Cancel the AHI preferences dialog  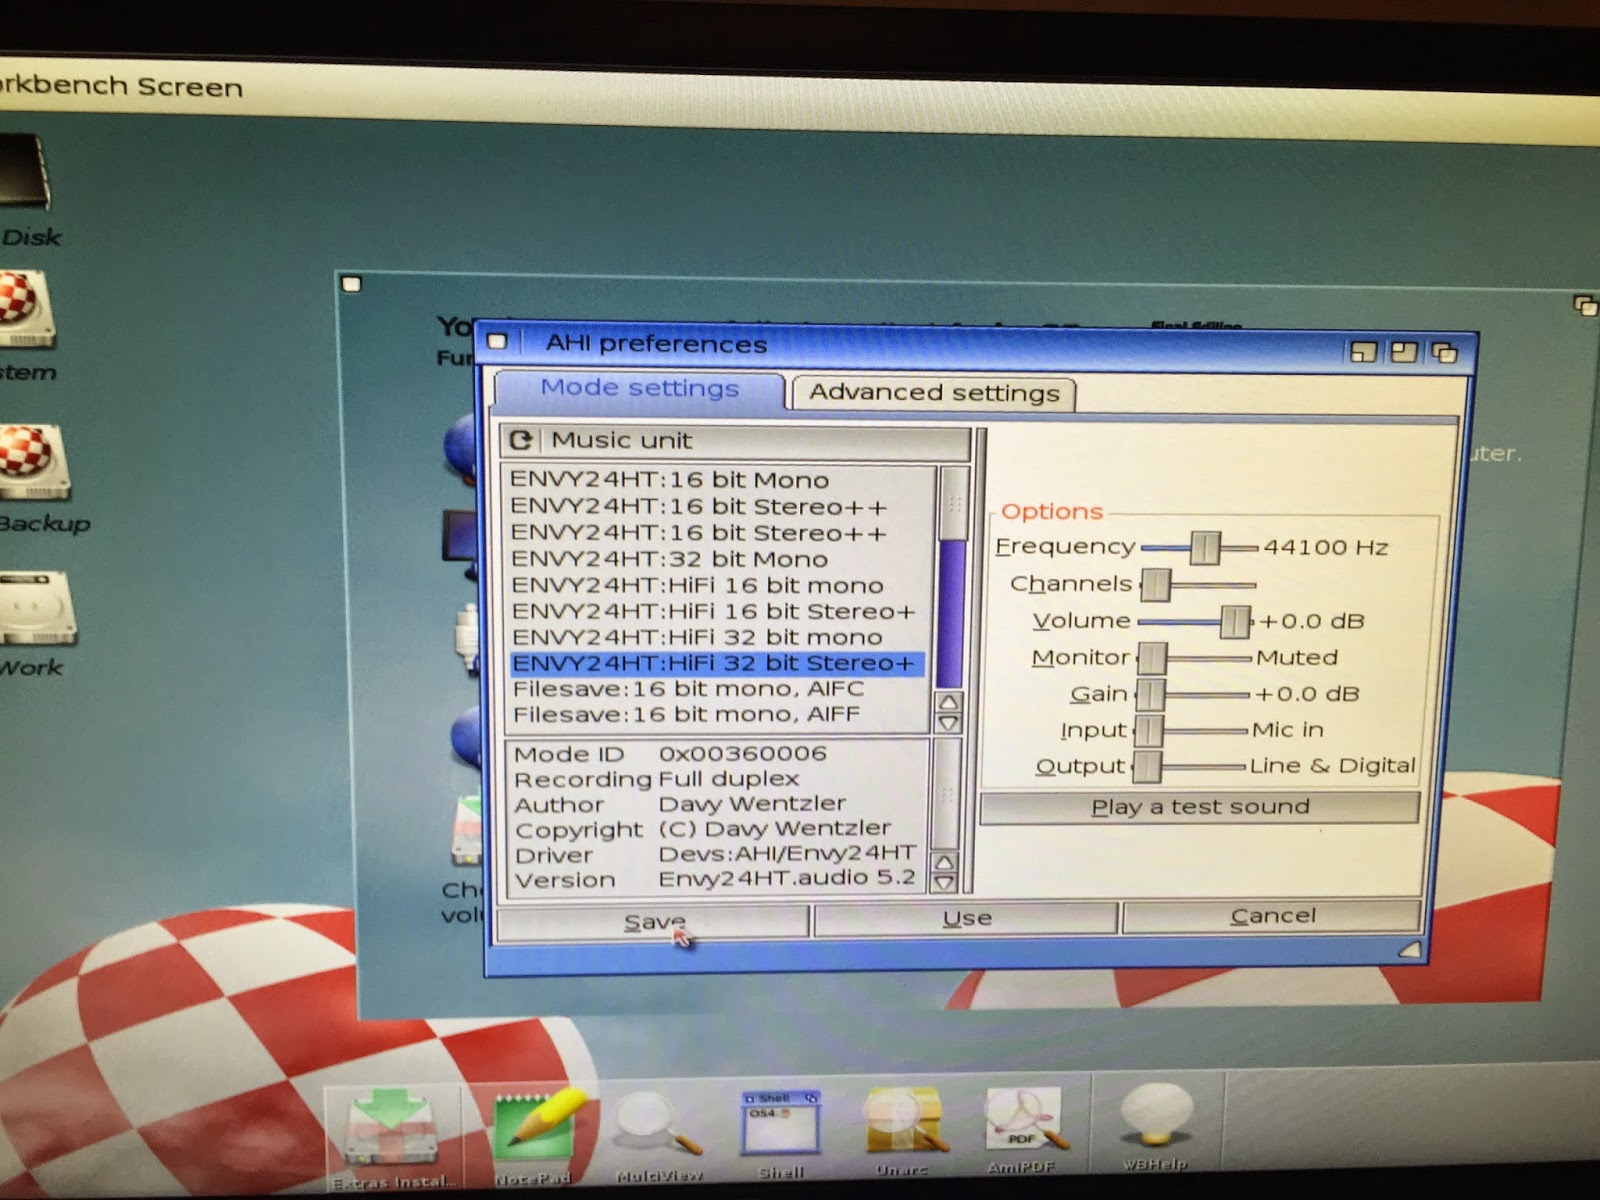pyautogui.click(x=1272, y=916)
